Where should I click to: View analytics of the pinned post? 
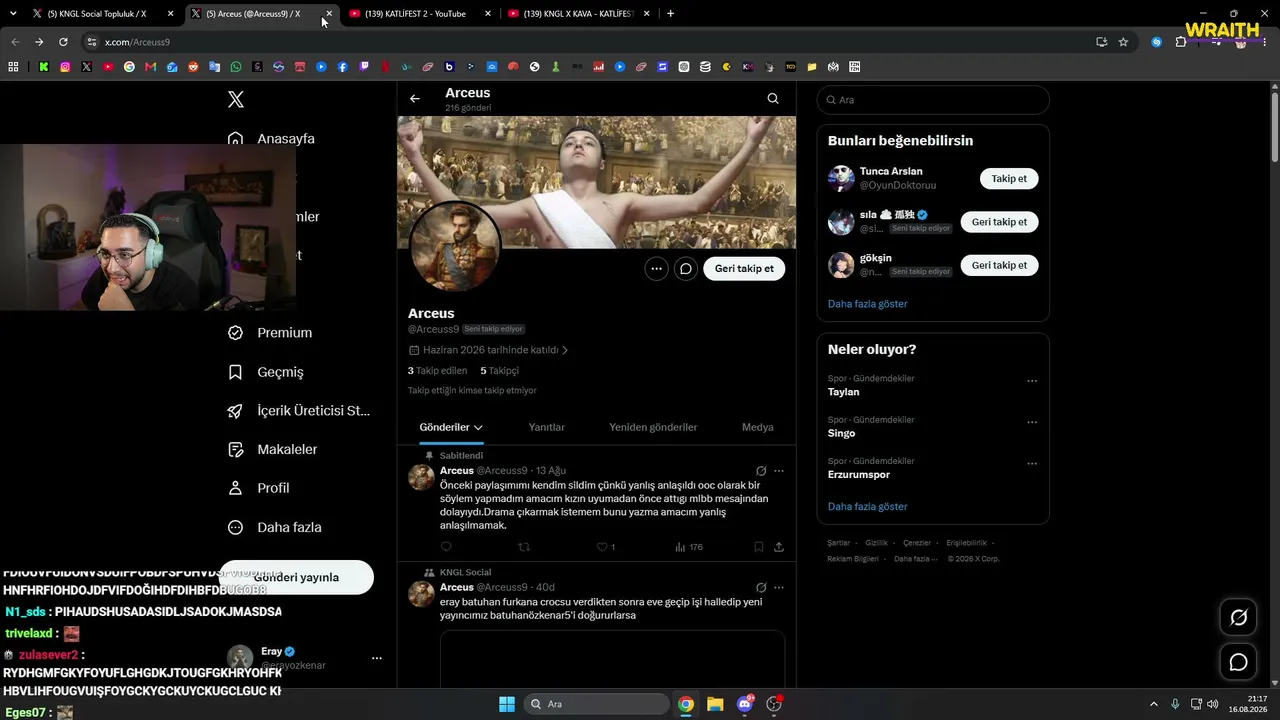(x=688, y=547)
